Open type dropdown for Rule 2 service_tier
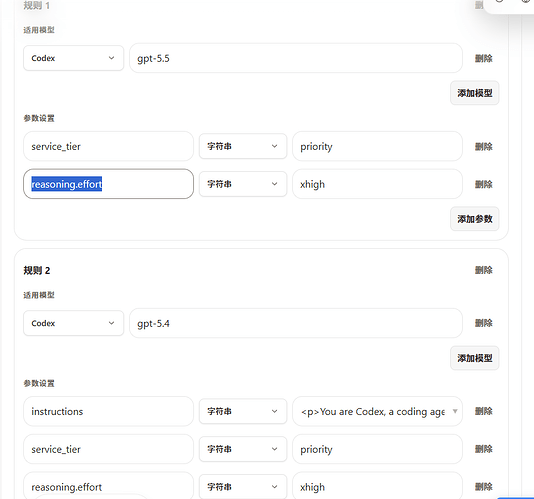Screen dimensions: 534x499 point(243,449)
